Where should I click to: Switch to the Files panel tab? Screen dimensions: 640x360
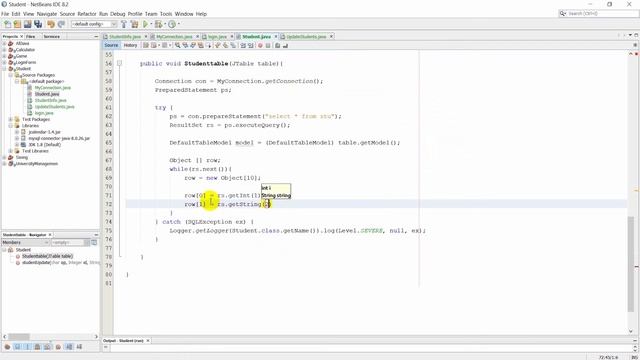pyautogui.click(x=31, y=36)
